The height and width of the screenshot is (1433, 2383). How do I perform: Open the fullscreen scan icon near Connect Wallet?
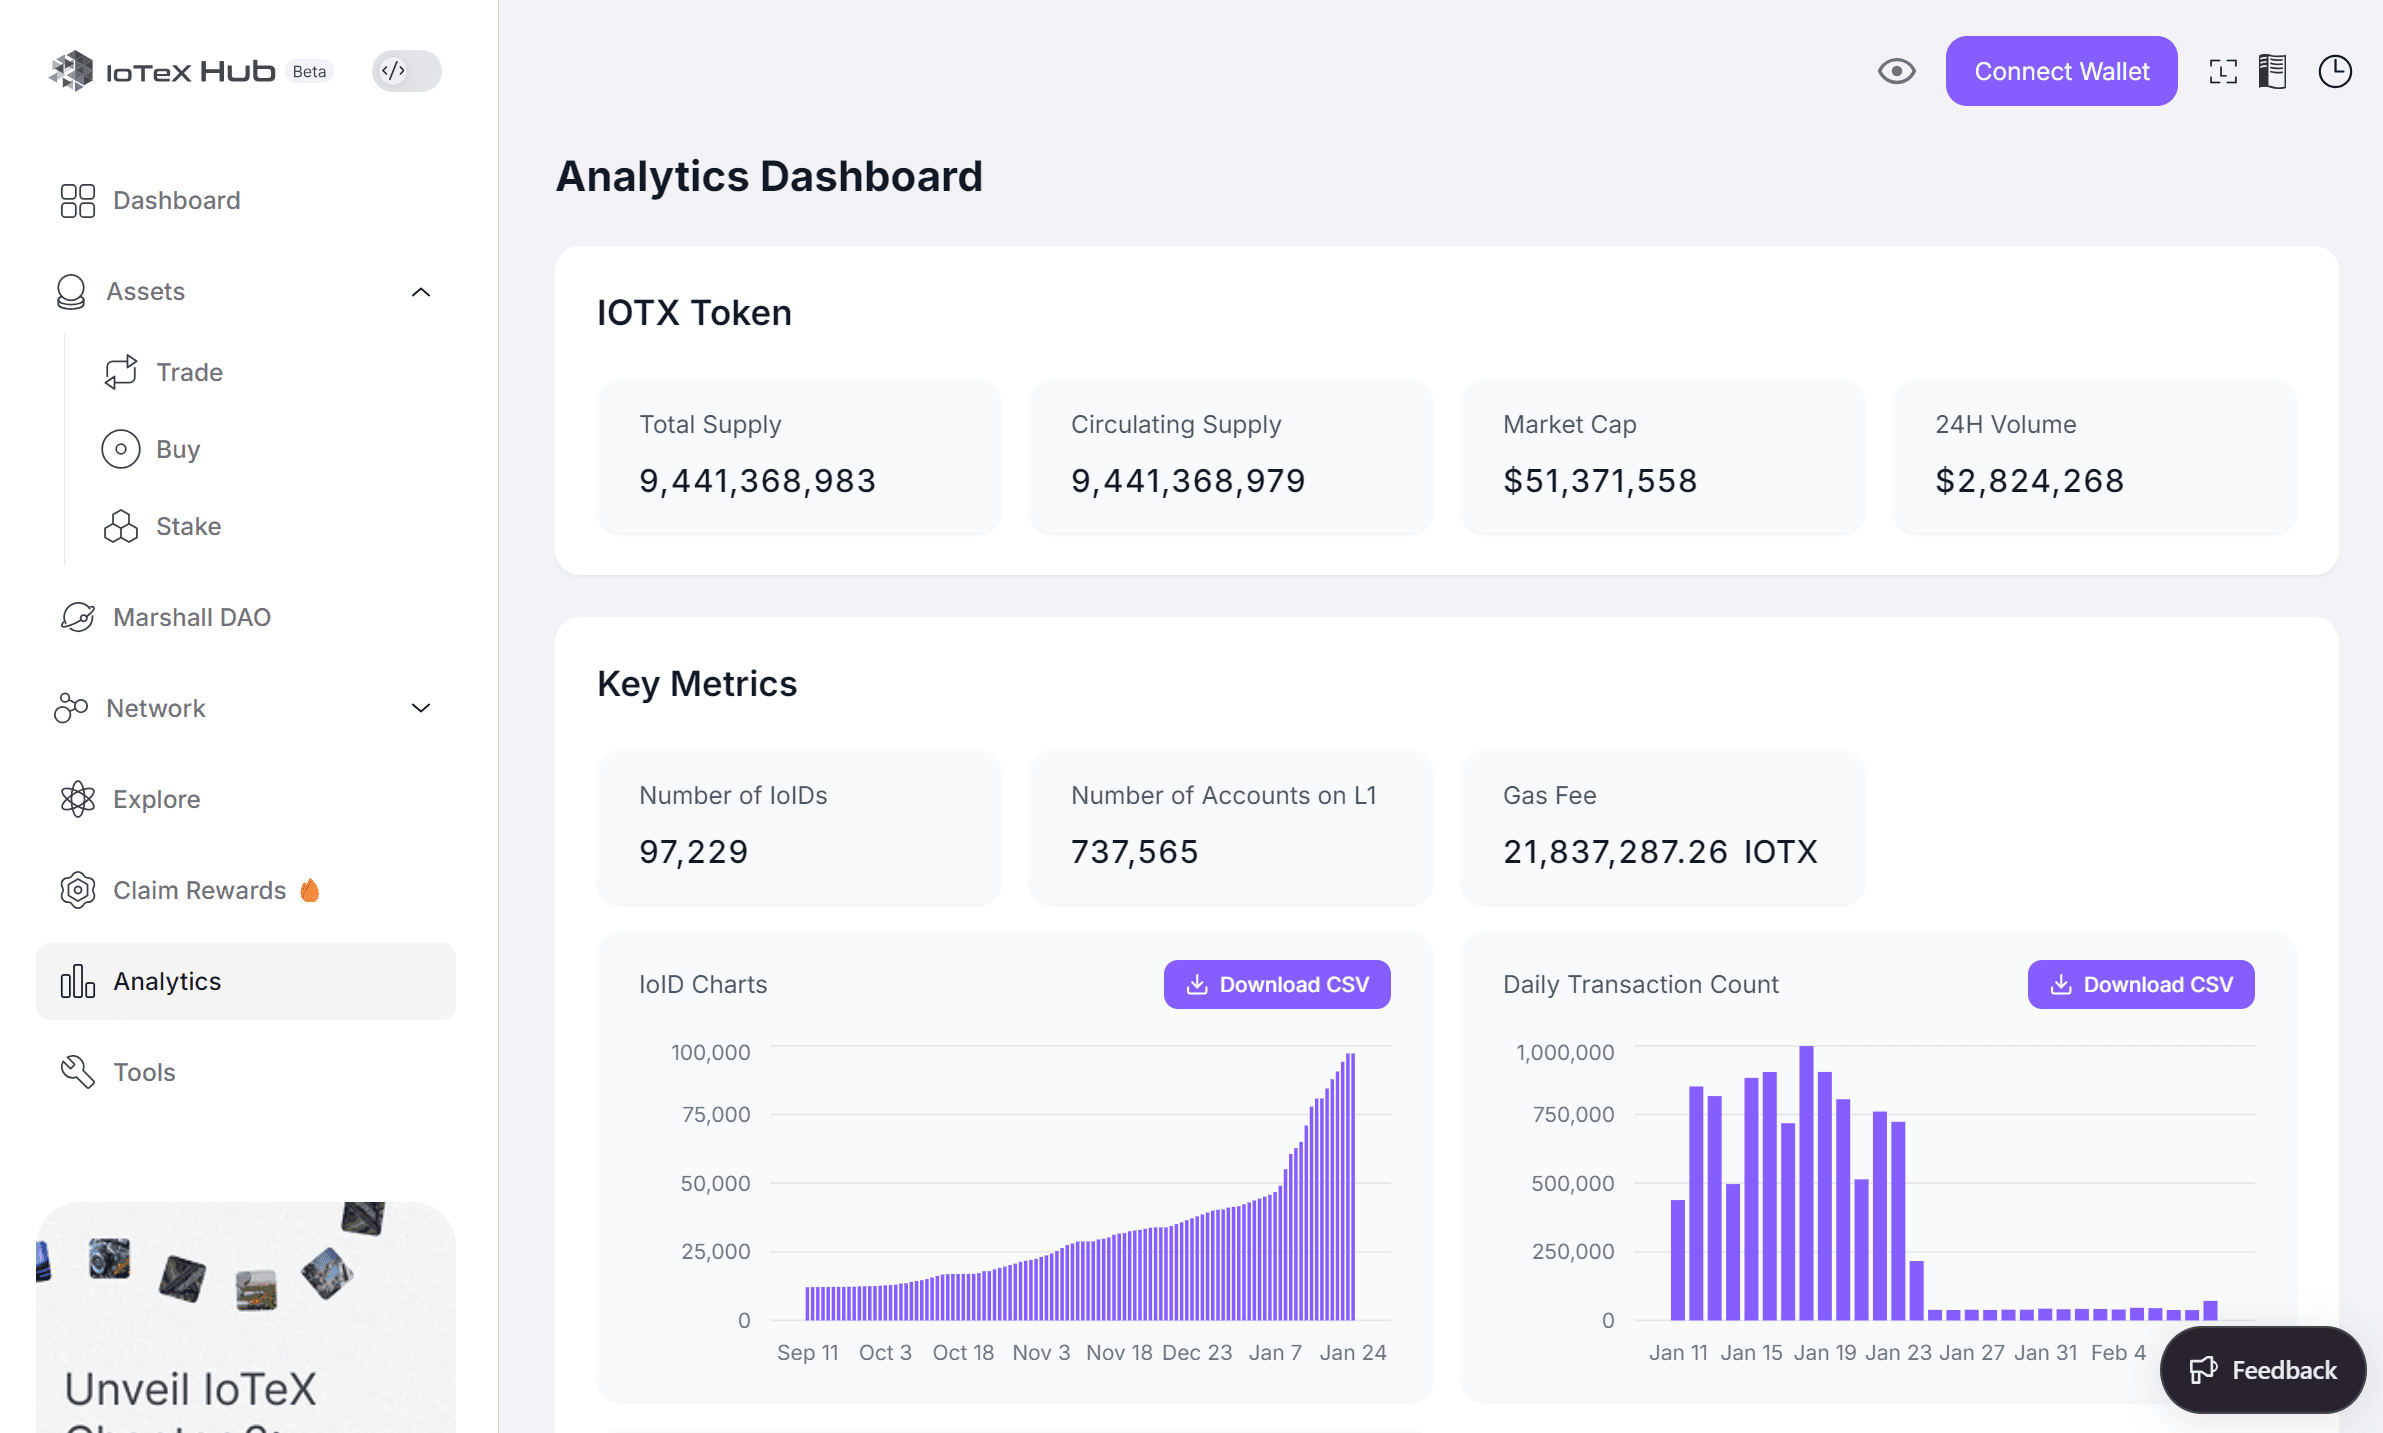point(2222,70)
